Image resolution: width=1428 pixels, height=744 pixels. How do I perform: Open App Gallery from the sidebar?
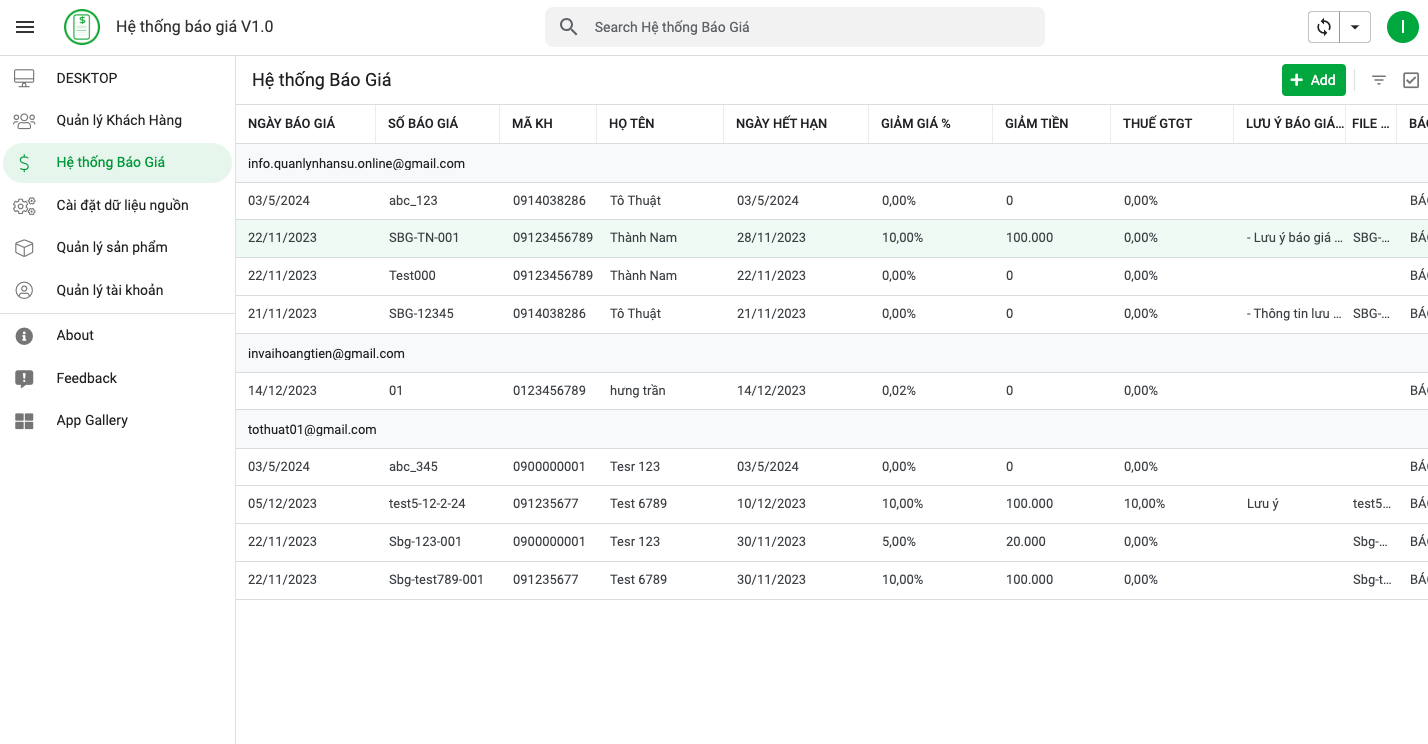tap(118, 421)
